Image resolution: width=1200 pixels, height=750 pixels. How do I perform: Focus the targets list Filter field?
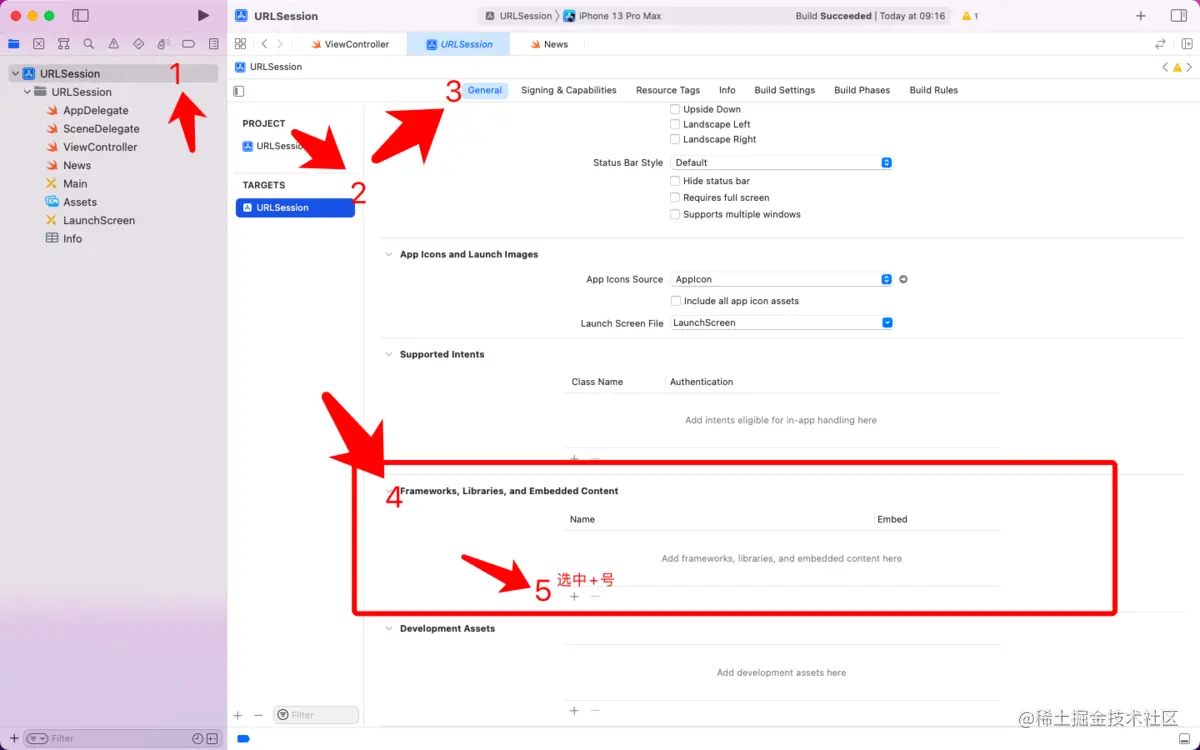click(x=316, y=715)
